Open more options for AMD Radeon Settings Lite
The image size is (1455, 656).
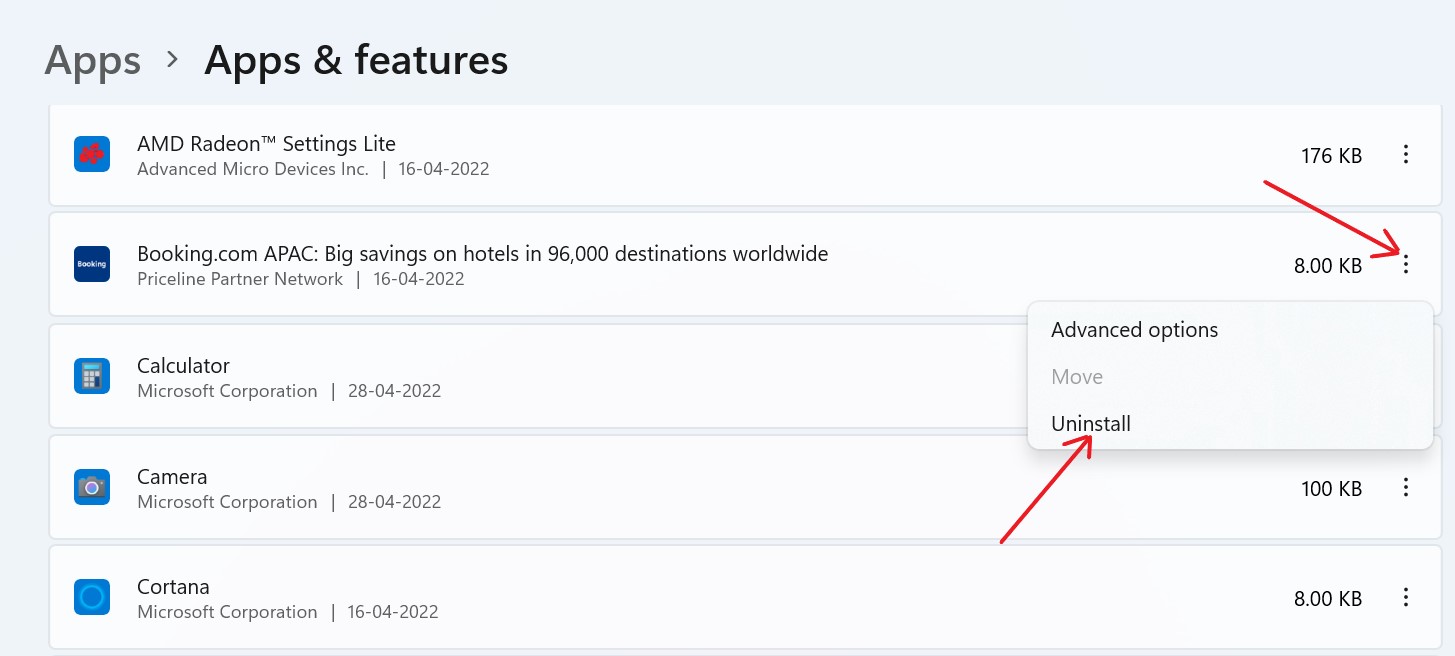point(1406,155)
